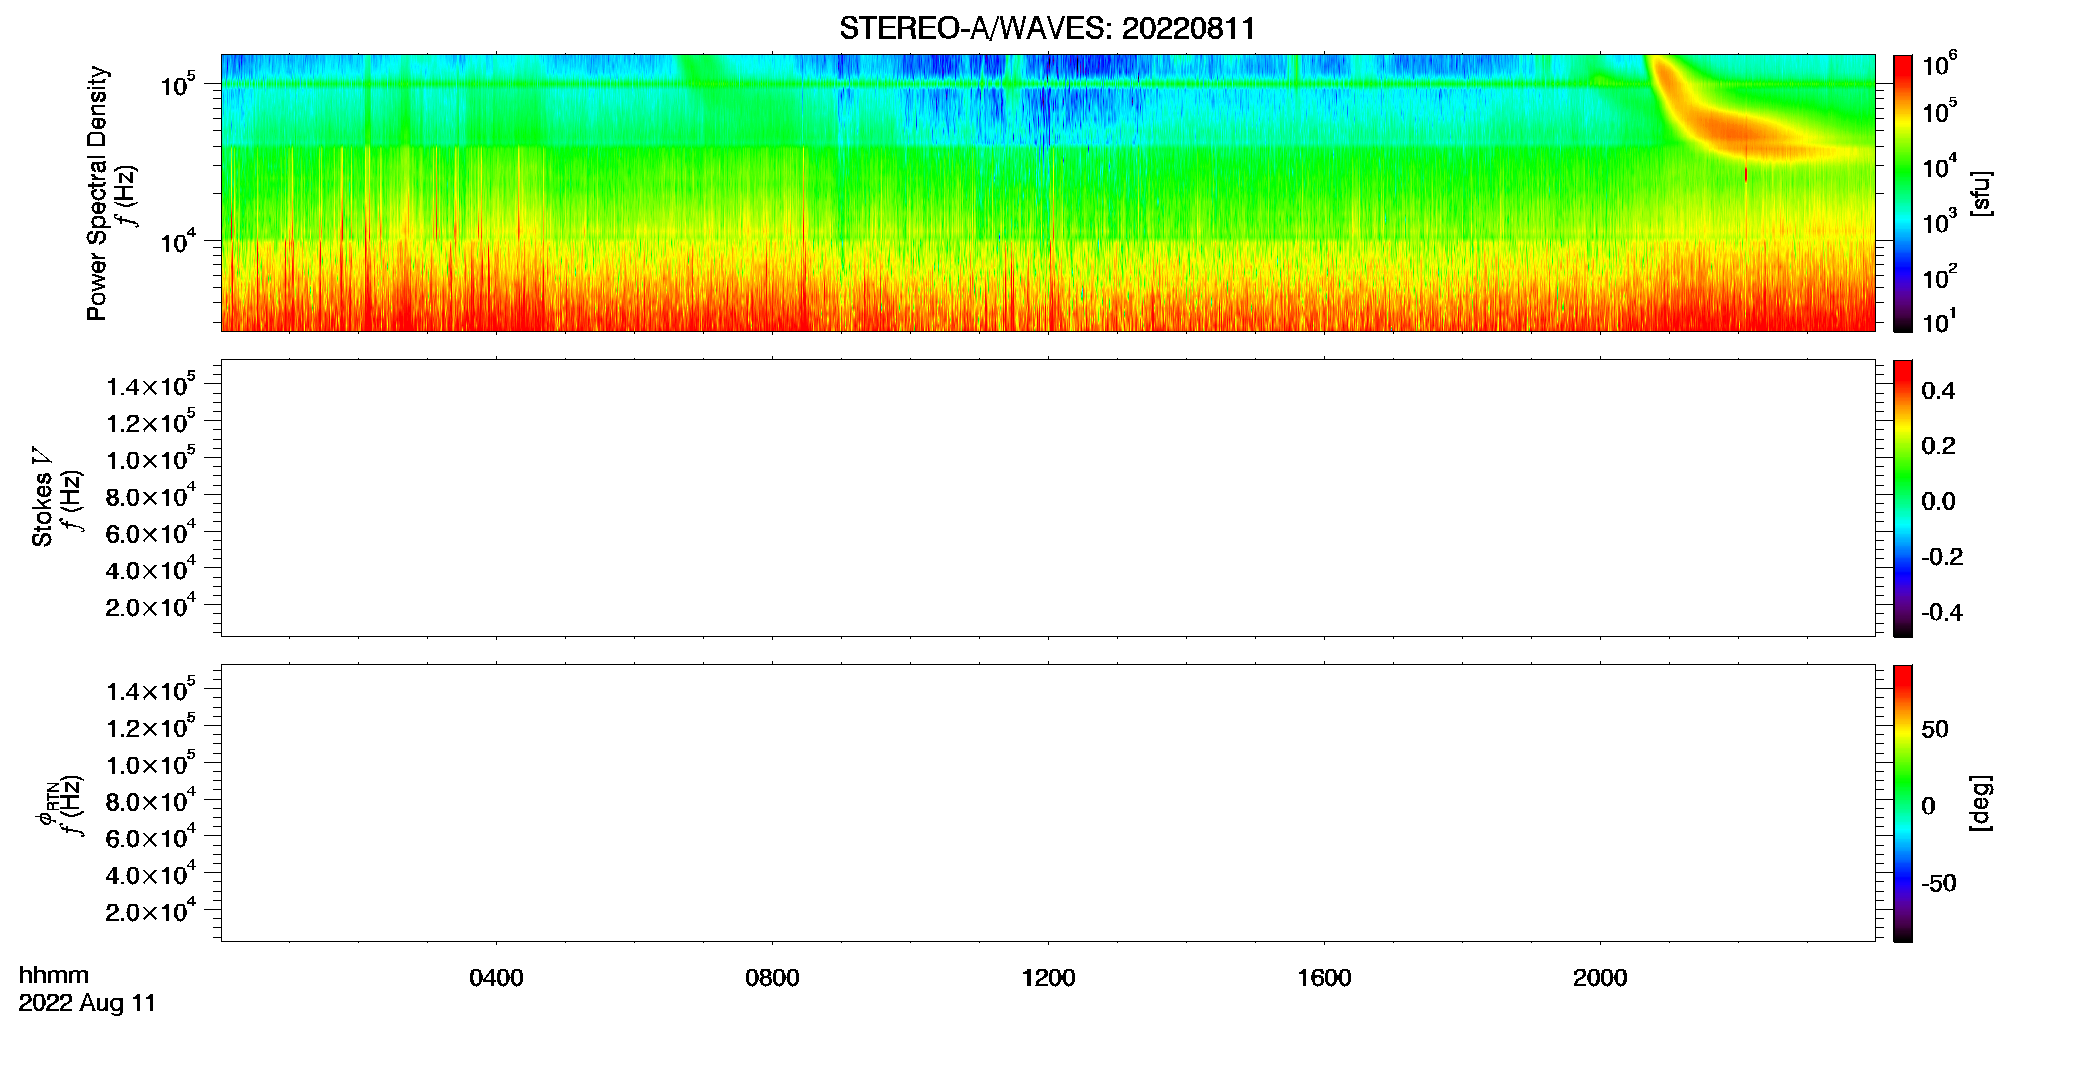Click the 0.4 tick on Stokes color bar
Viewport: 2096px width, 1080px height.
(x=1938, y=391)
